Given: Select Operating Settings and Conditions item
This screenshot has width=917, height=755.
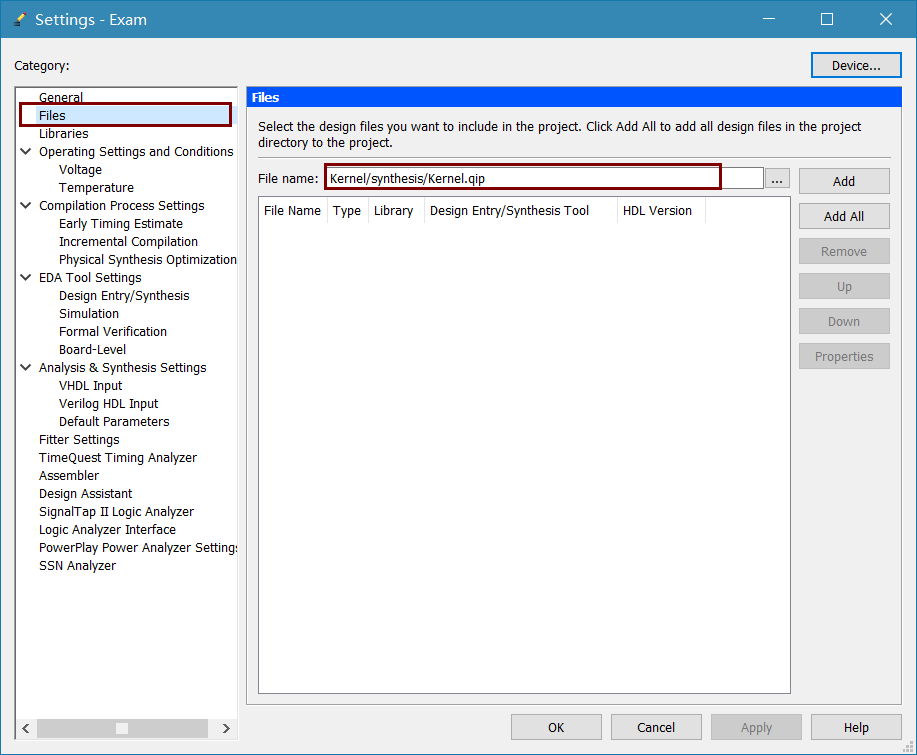Looking at the screenshot, I should click(x=136, y=151).
